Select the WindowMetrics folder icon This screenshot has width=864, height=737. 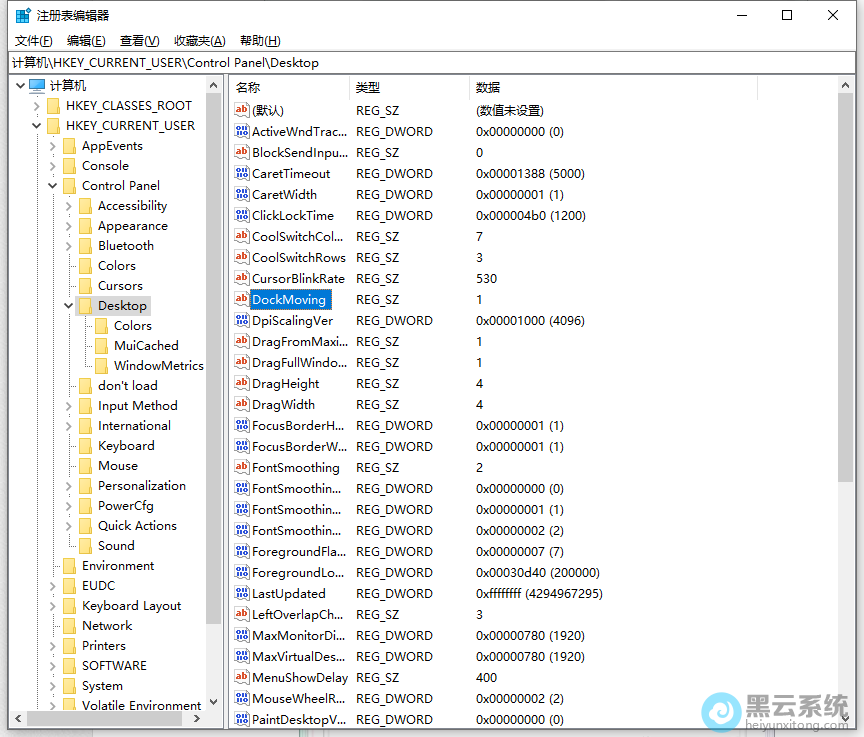[x=101, y=366]
